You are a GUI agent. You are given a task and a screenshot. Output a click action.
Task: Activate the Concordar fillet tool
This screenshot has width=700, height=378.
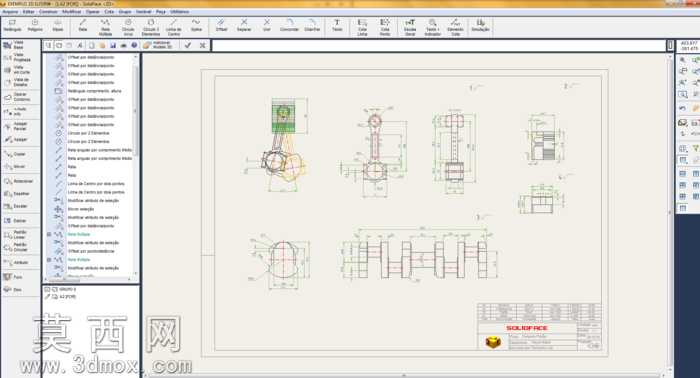pos(289,25)
